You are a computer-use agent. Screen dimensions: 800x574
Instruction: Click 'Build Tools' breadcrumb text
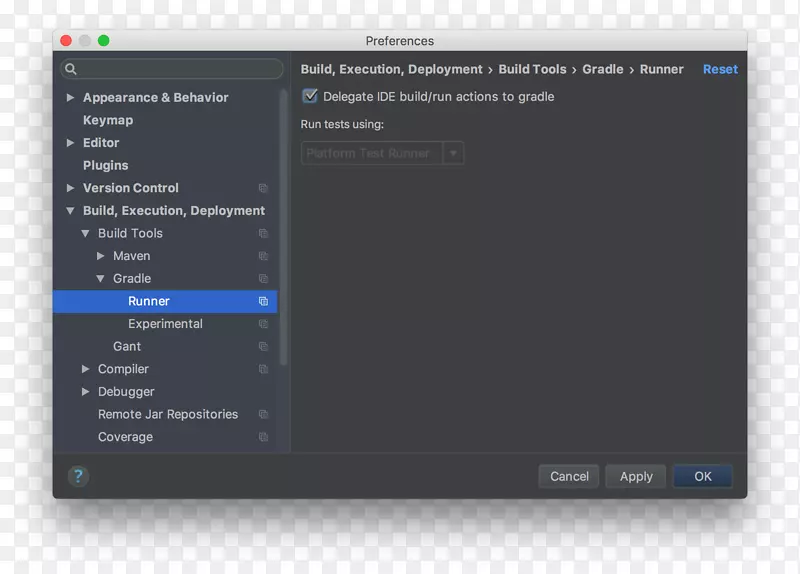coord(532,69)
